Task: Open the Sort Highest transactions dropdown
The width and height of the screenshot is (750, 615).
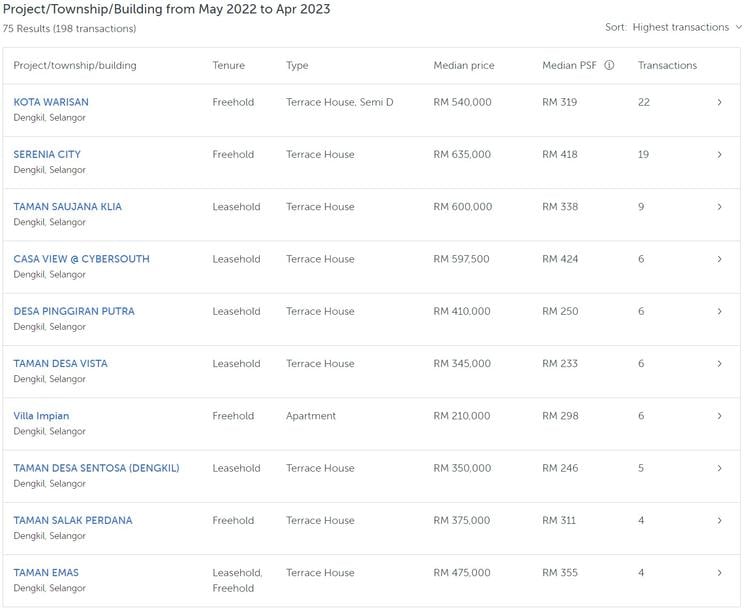Action: click(x=673, y=27)
